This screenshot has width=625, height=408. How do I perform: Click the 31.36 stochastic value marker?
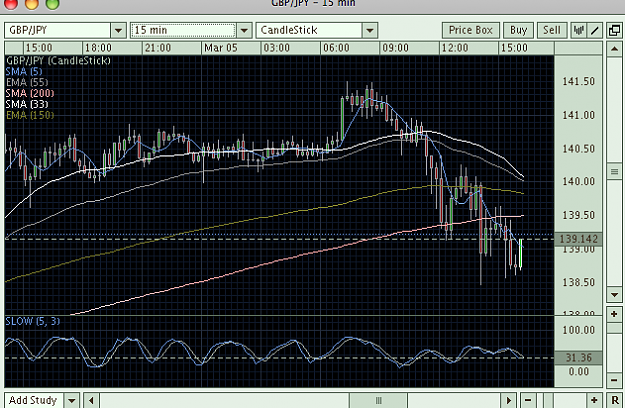point(578,357)
